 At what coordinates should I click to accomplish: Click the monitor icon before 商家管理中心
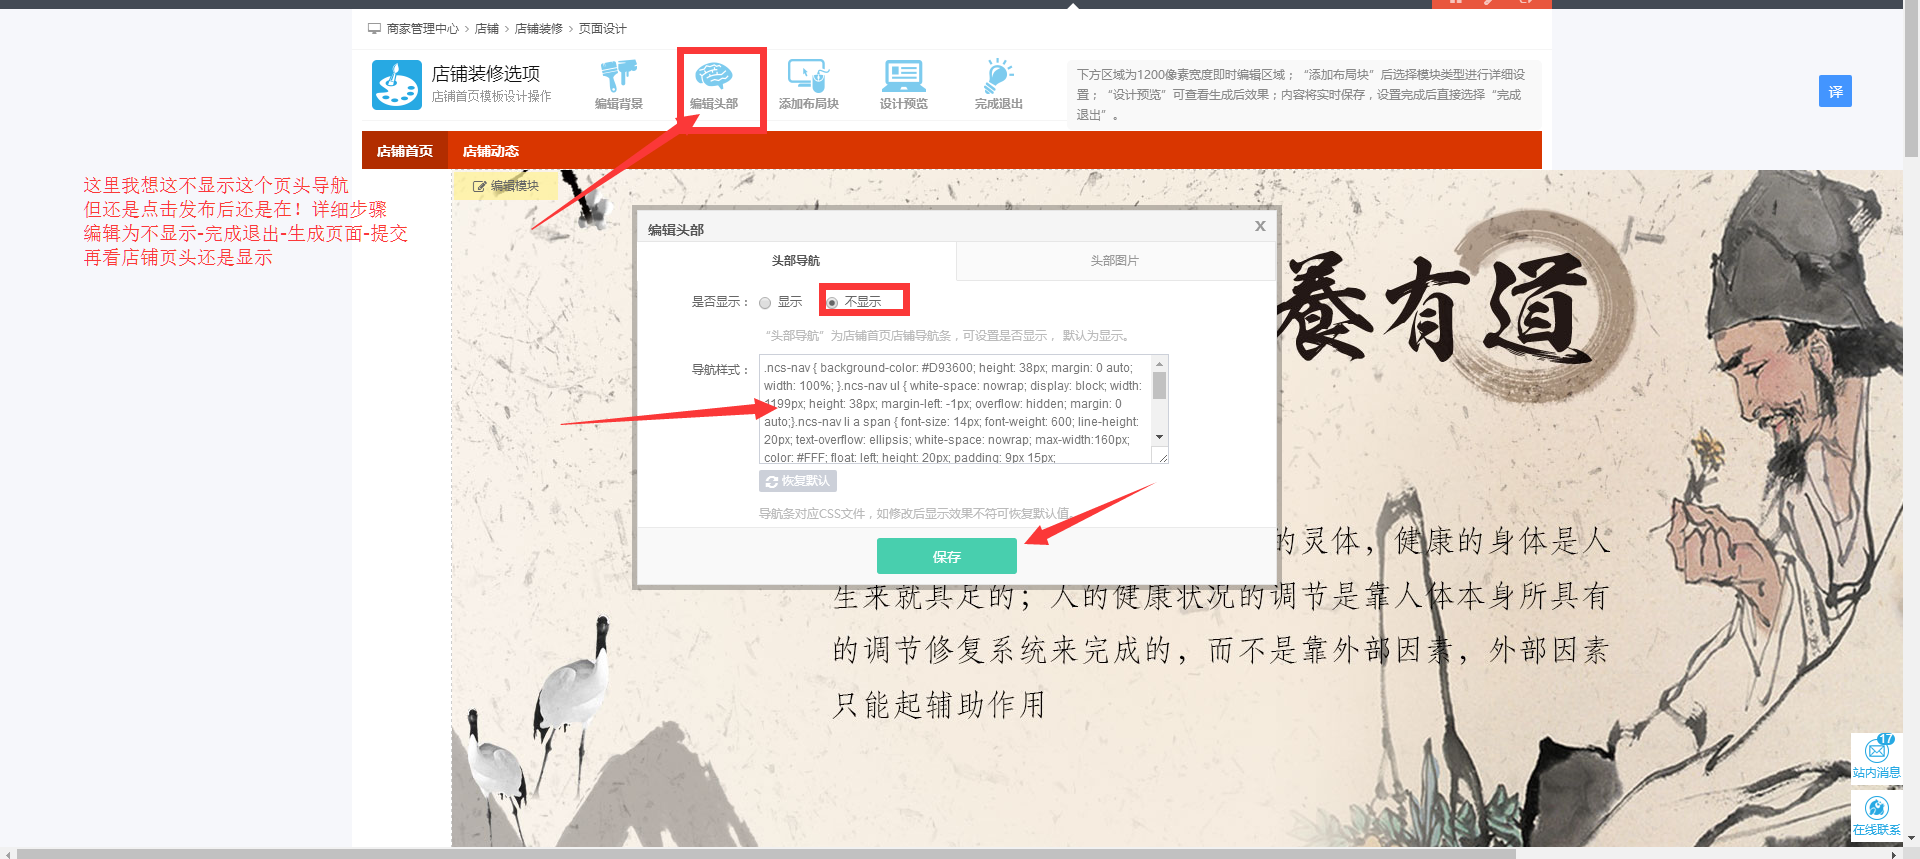(374, 28)
